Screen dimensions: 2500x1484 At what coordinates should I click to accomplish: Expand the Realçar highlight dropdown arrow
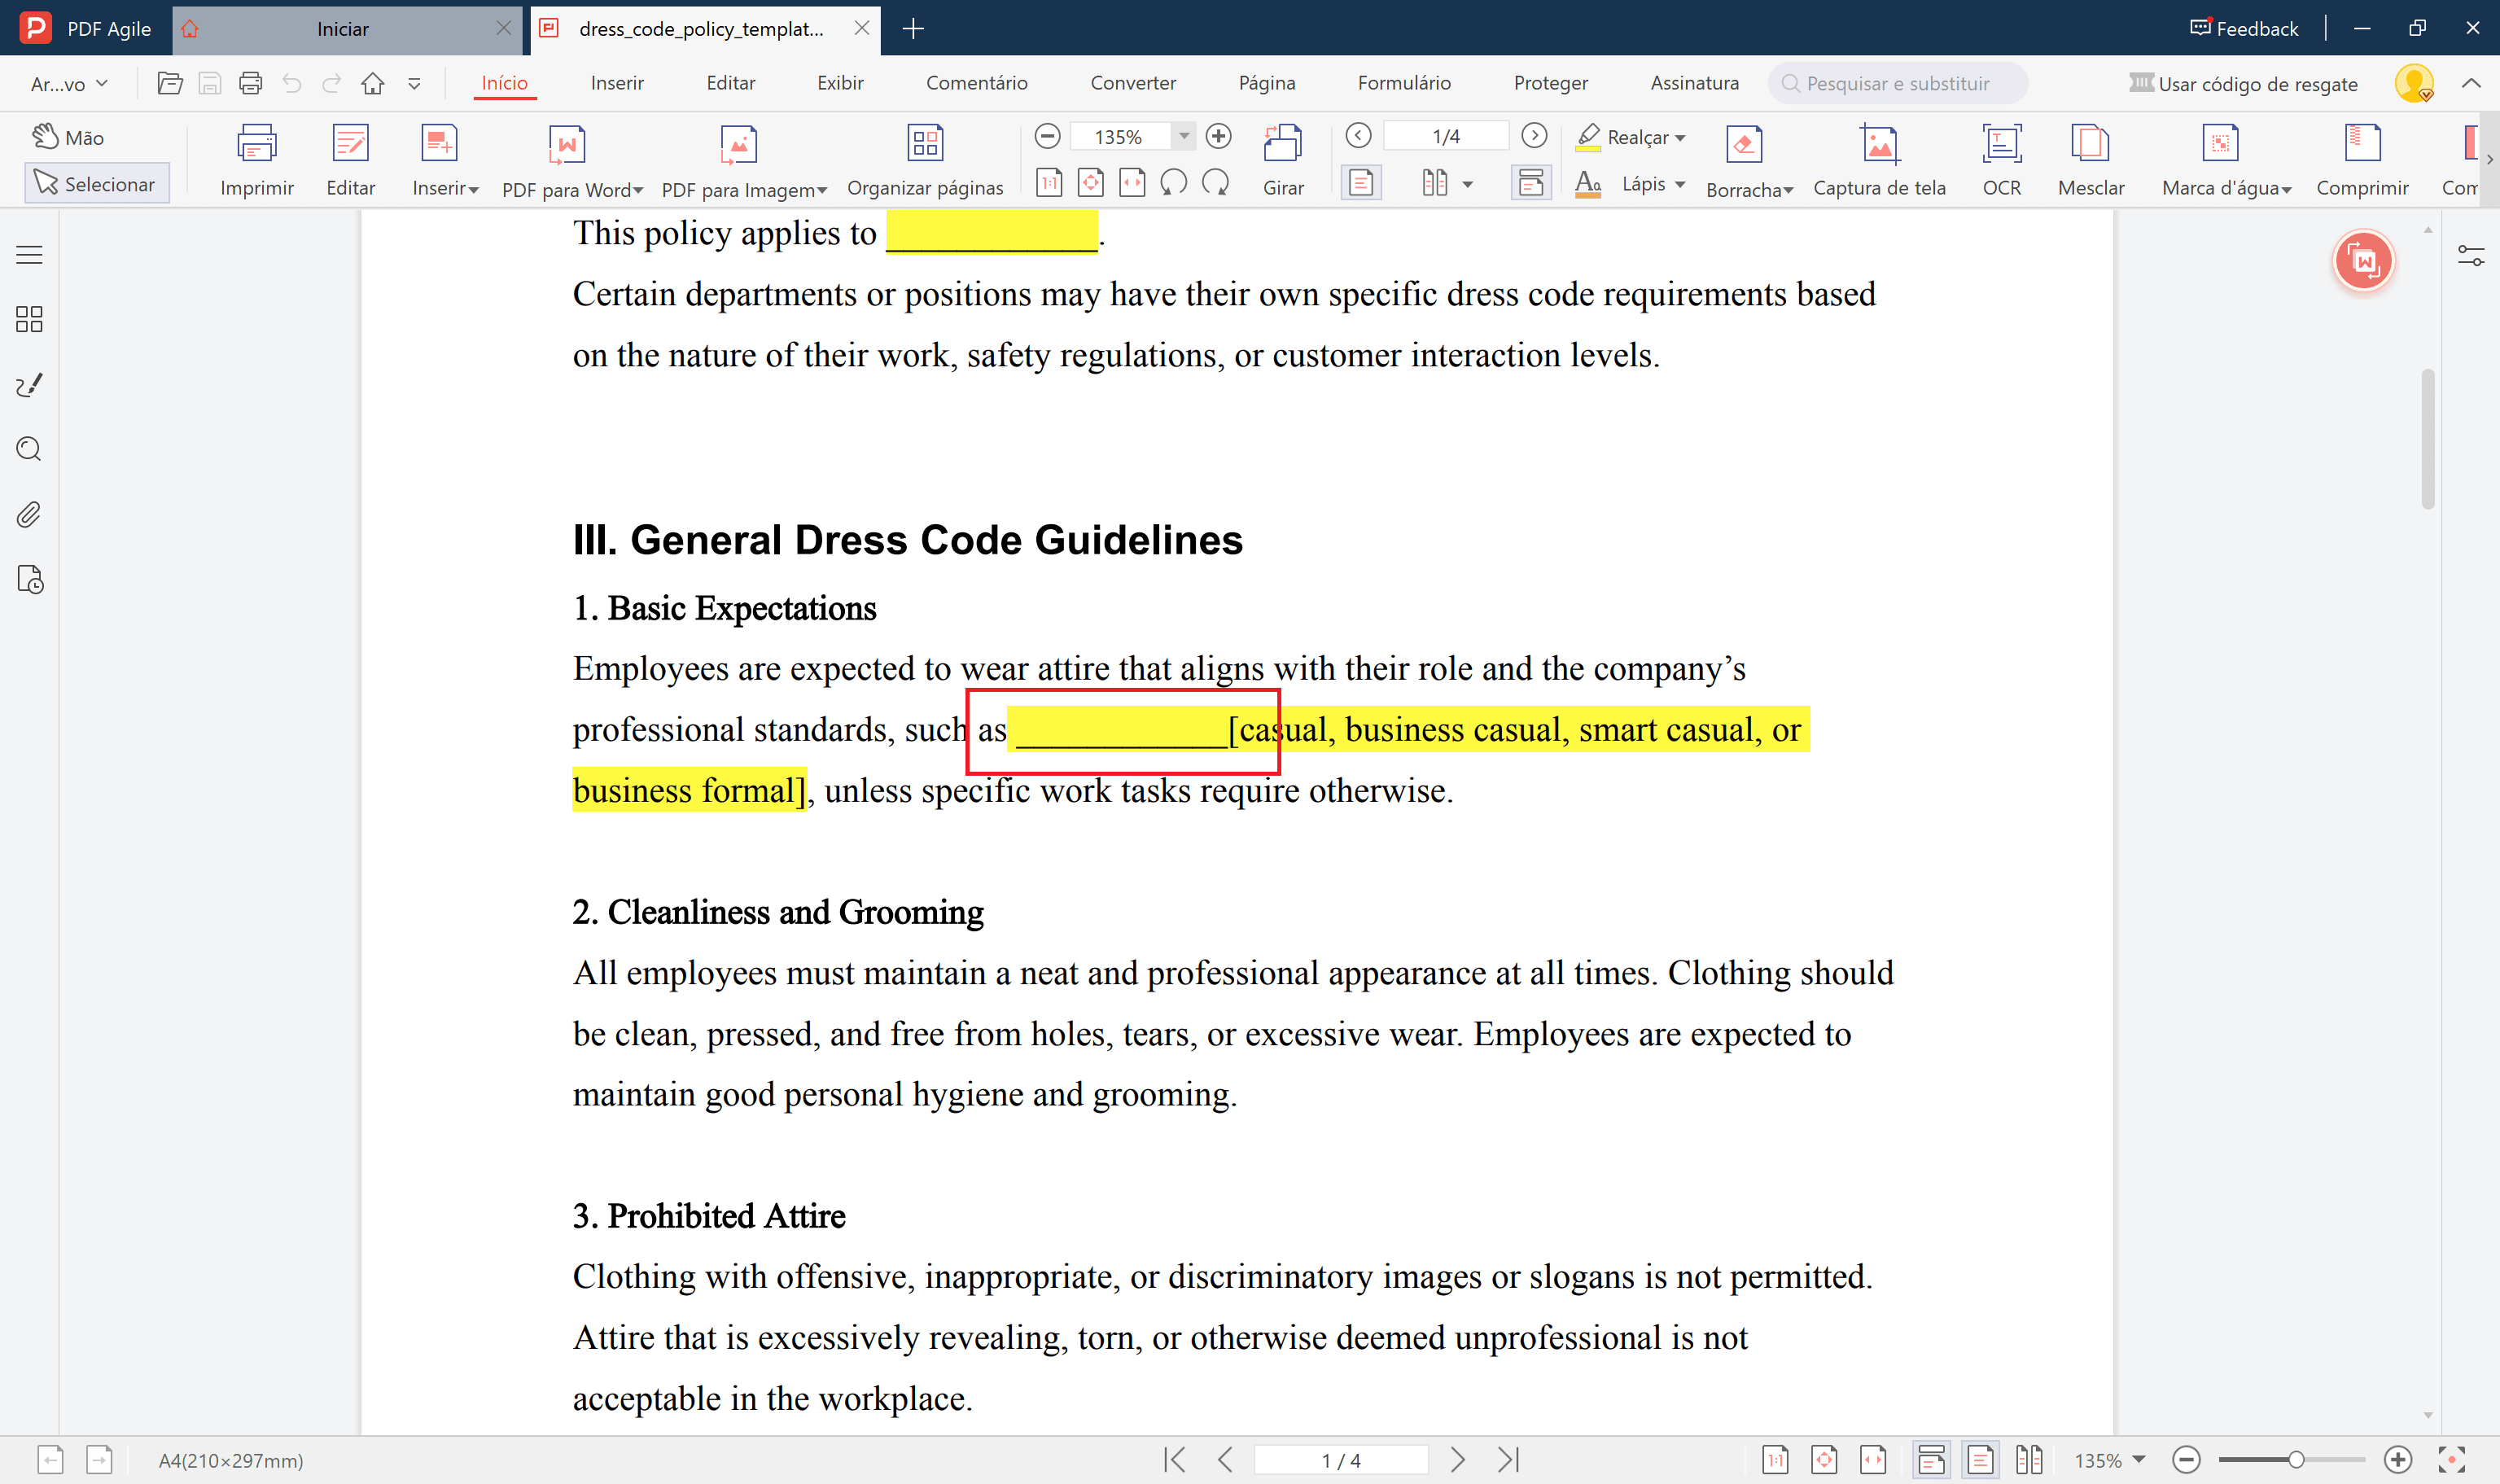[1681, 138]
